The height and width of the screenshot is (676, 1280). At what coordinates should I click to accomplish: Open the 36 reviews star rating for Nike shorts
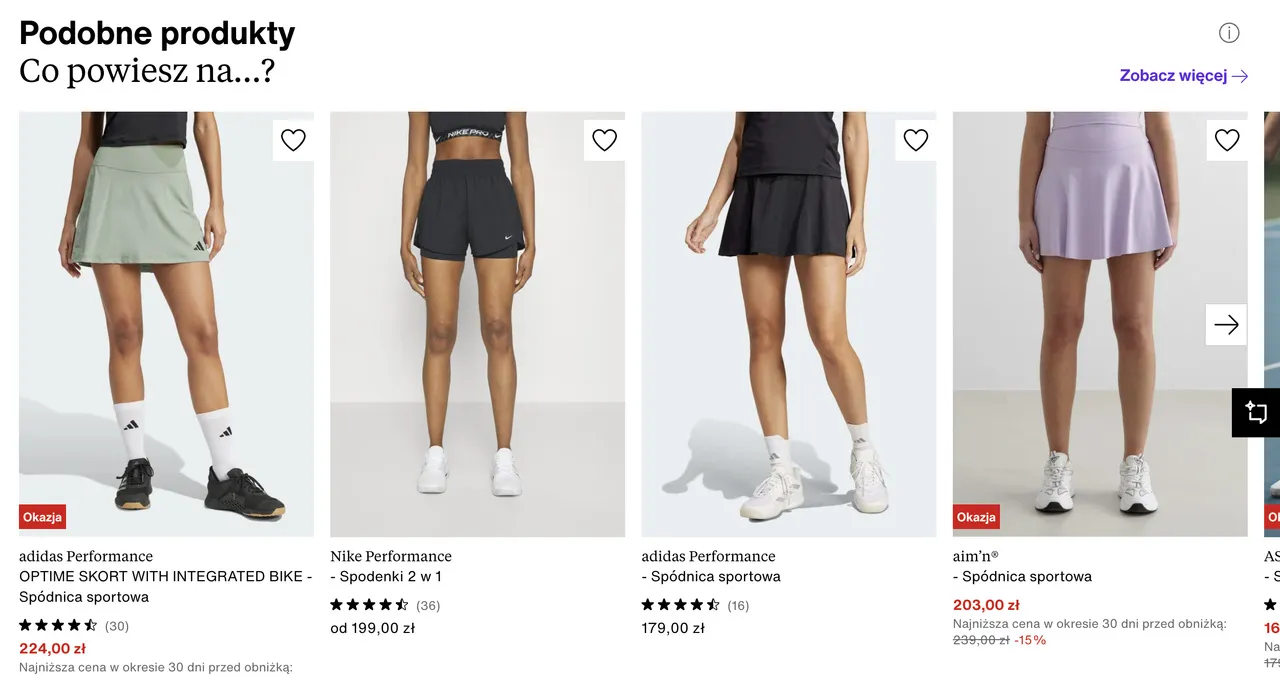(384, 605)
